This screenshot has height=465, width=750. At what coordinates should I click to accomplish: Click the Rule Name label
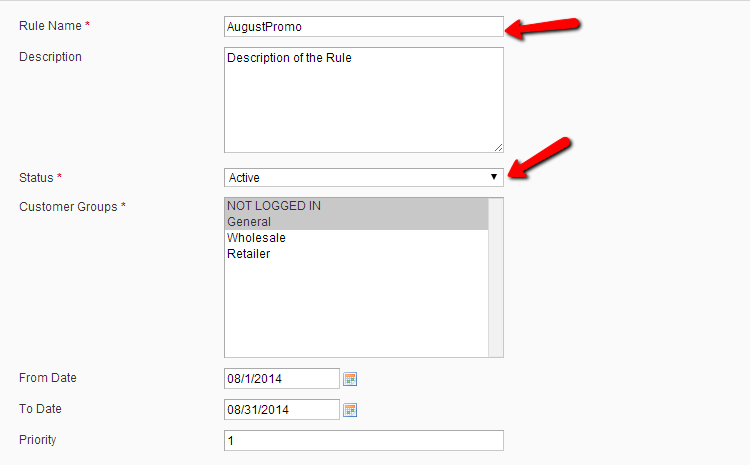click(x=52, y=25)
